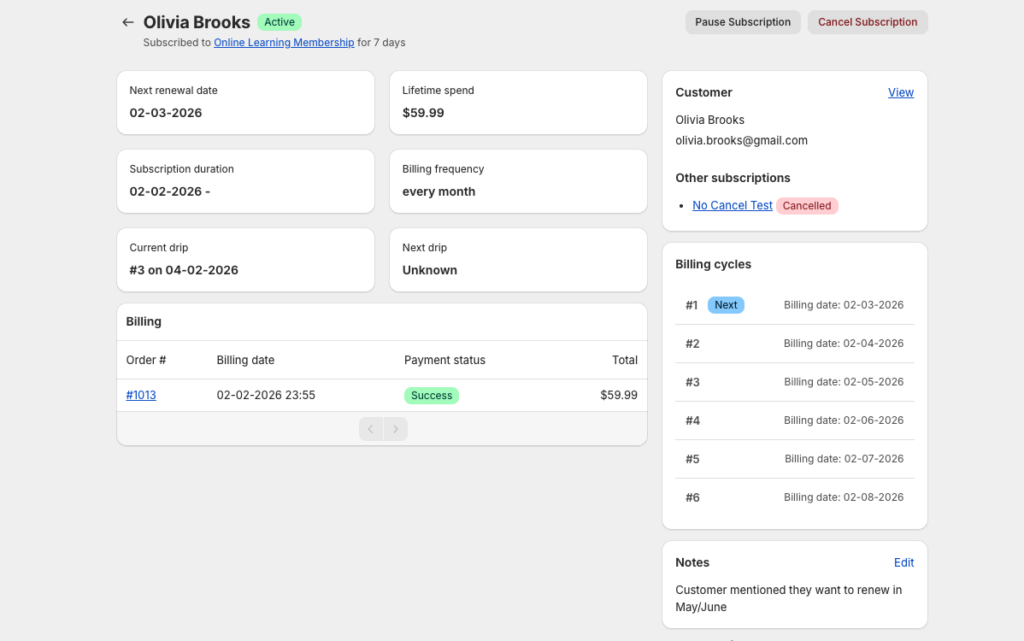Click the Lifetime spend card
This screenshot has height=641, width=1024.
click(518, 102)
